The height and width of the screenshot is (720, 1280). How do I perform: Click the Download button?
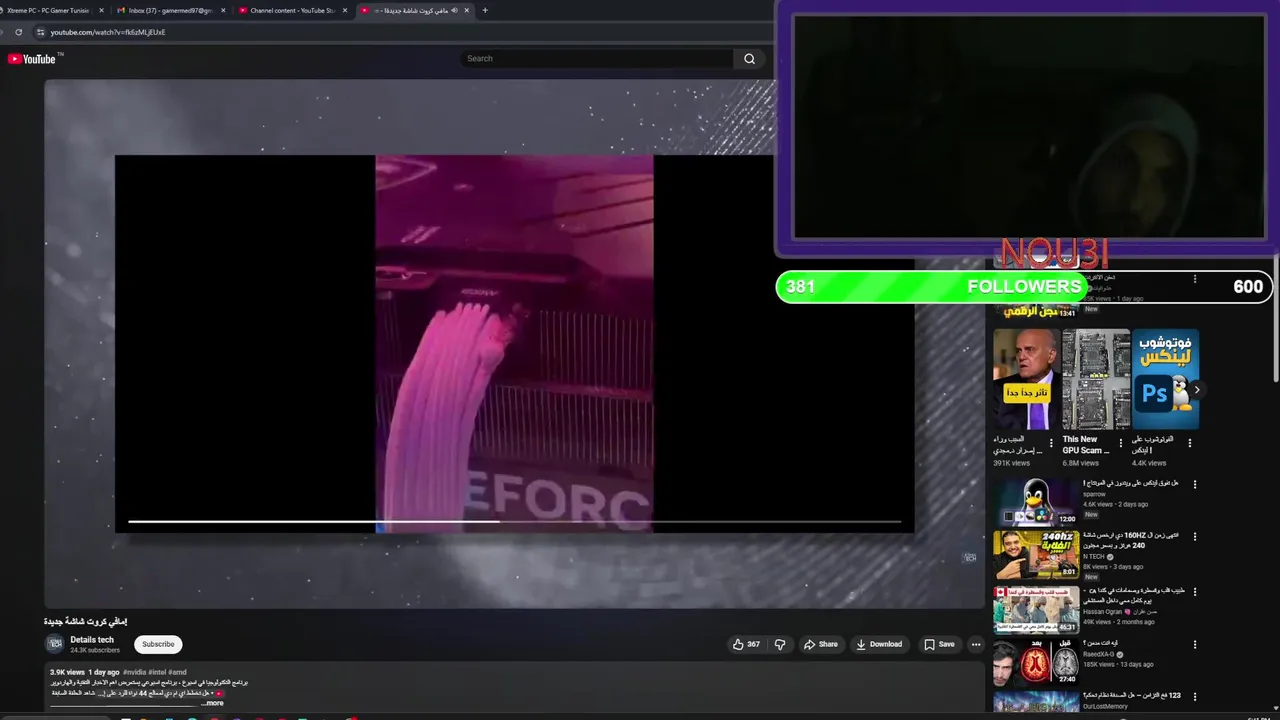pyautogui.click(x=879, y=645)
